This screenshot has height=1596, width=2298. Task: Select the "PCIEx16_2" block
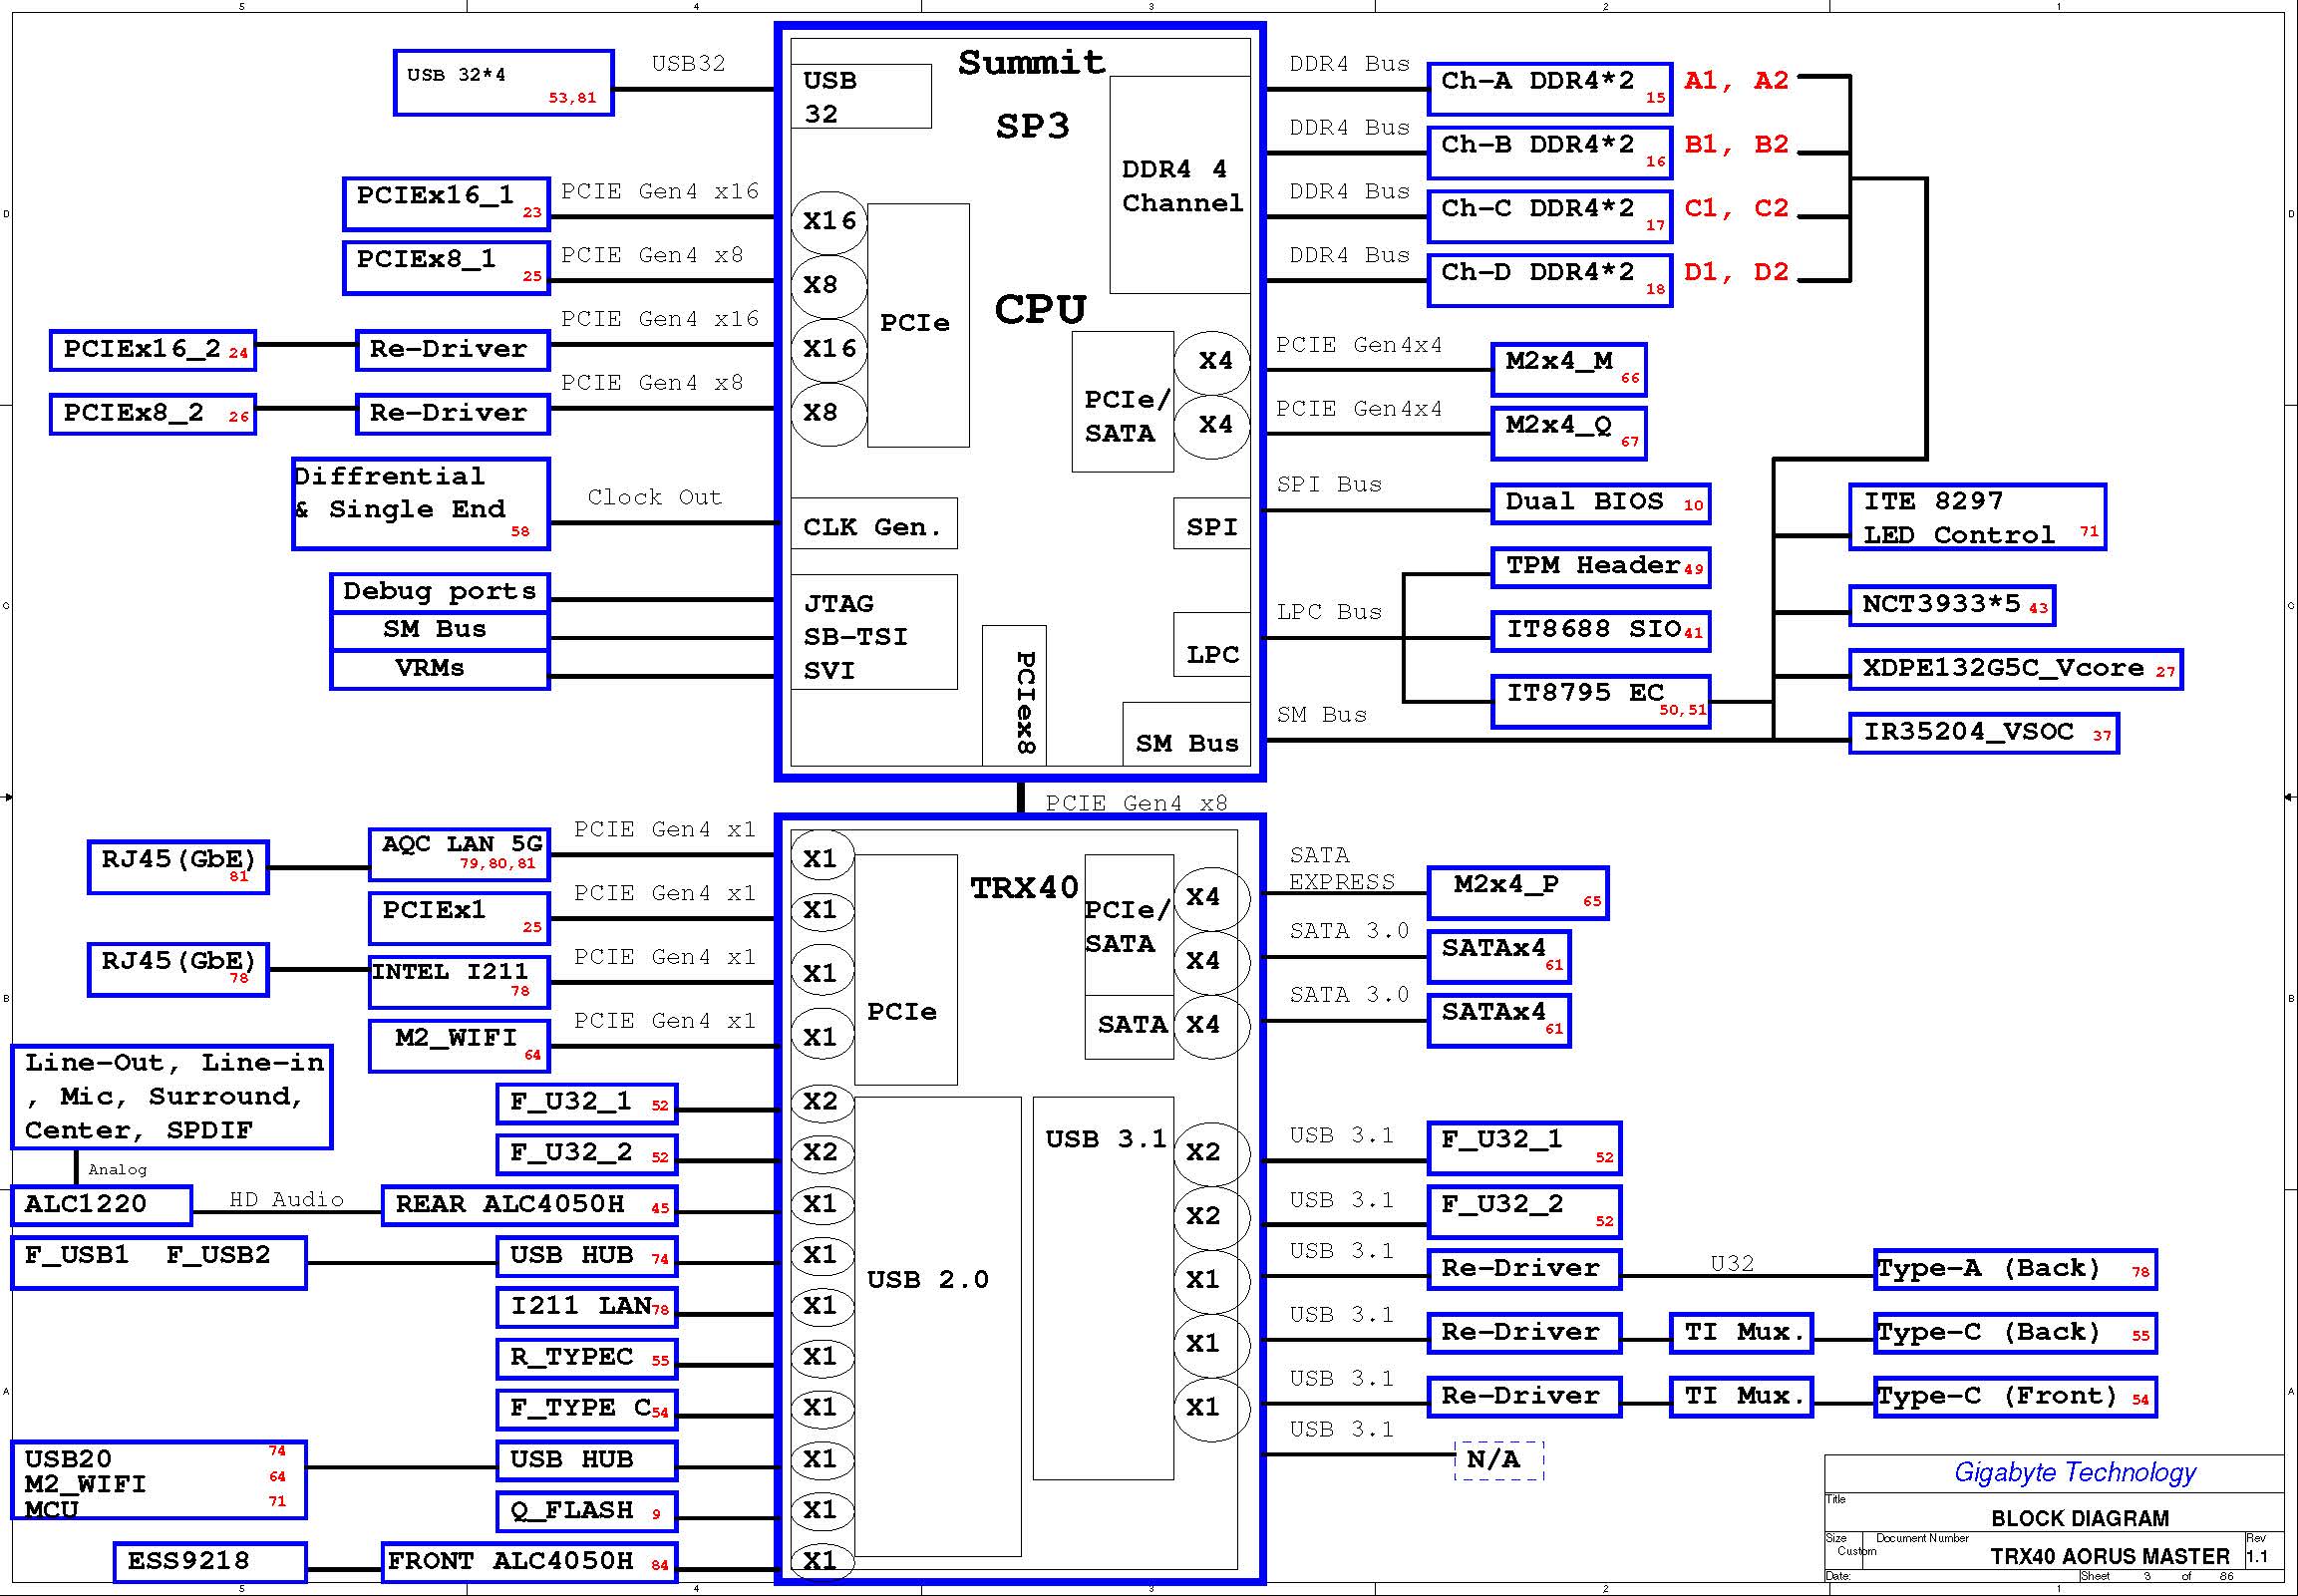153,350
